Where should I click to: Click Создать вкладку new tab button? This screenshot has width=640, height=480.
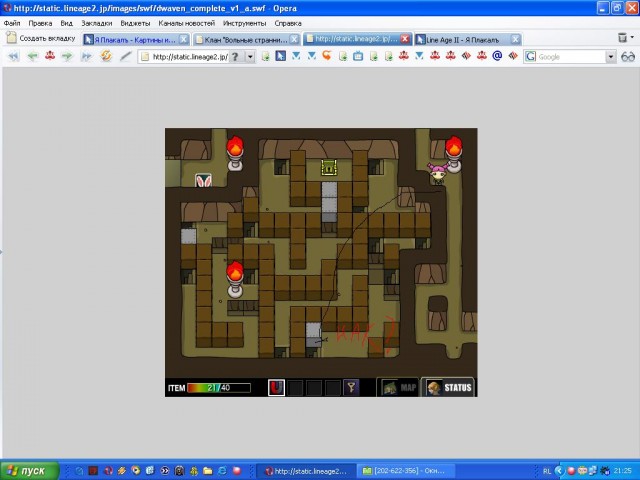click(x=41, y=38)
